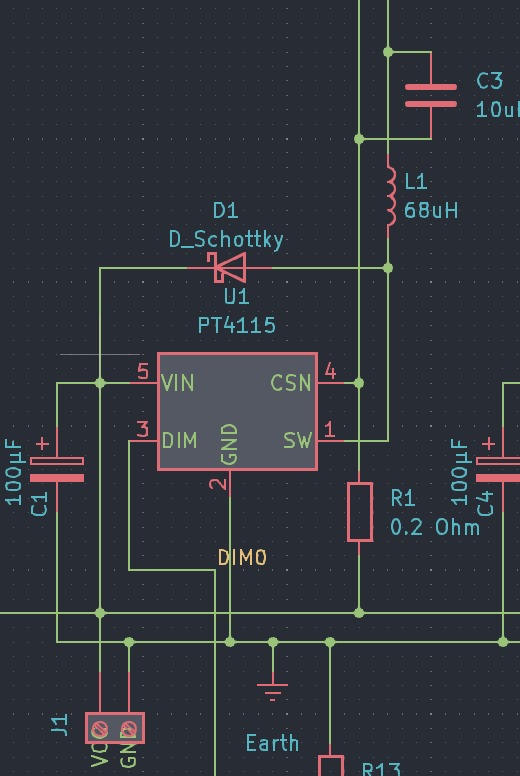
Task: Click pin number 4 of U1
Action: [x=330, y=372]
